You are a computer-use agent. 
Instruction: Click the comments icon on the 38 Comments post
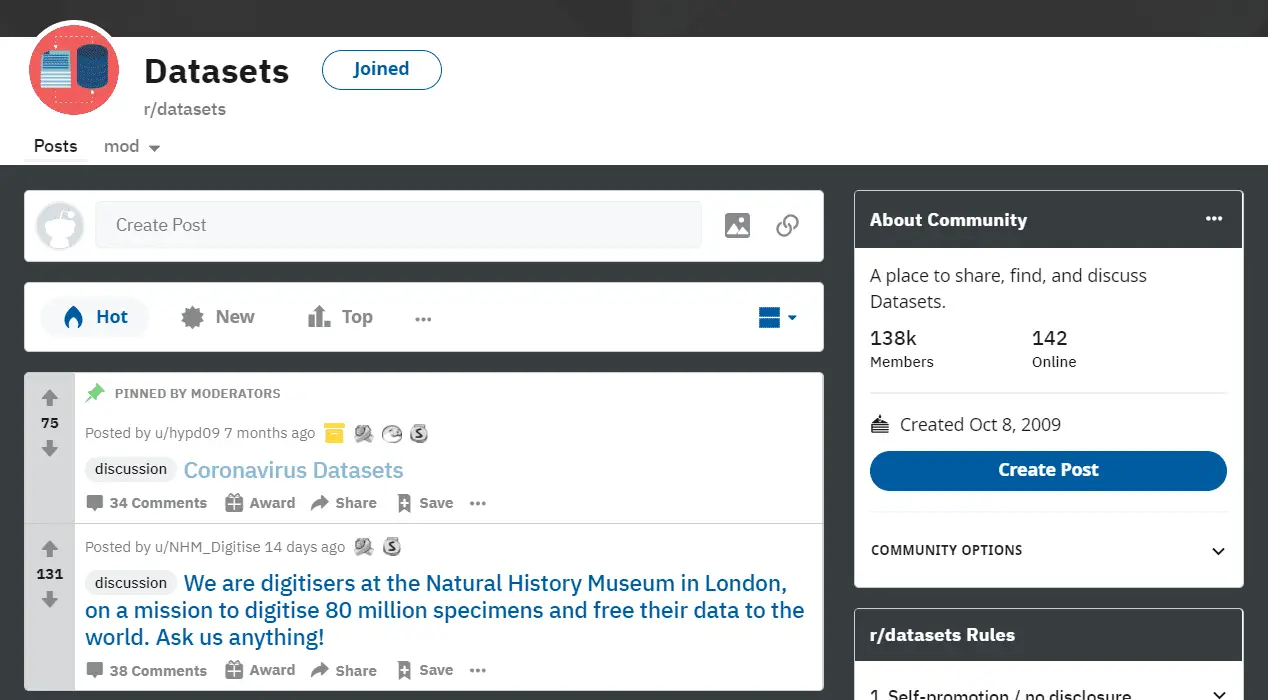(95, 670)
